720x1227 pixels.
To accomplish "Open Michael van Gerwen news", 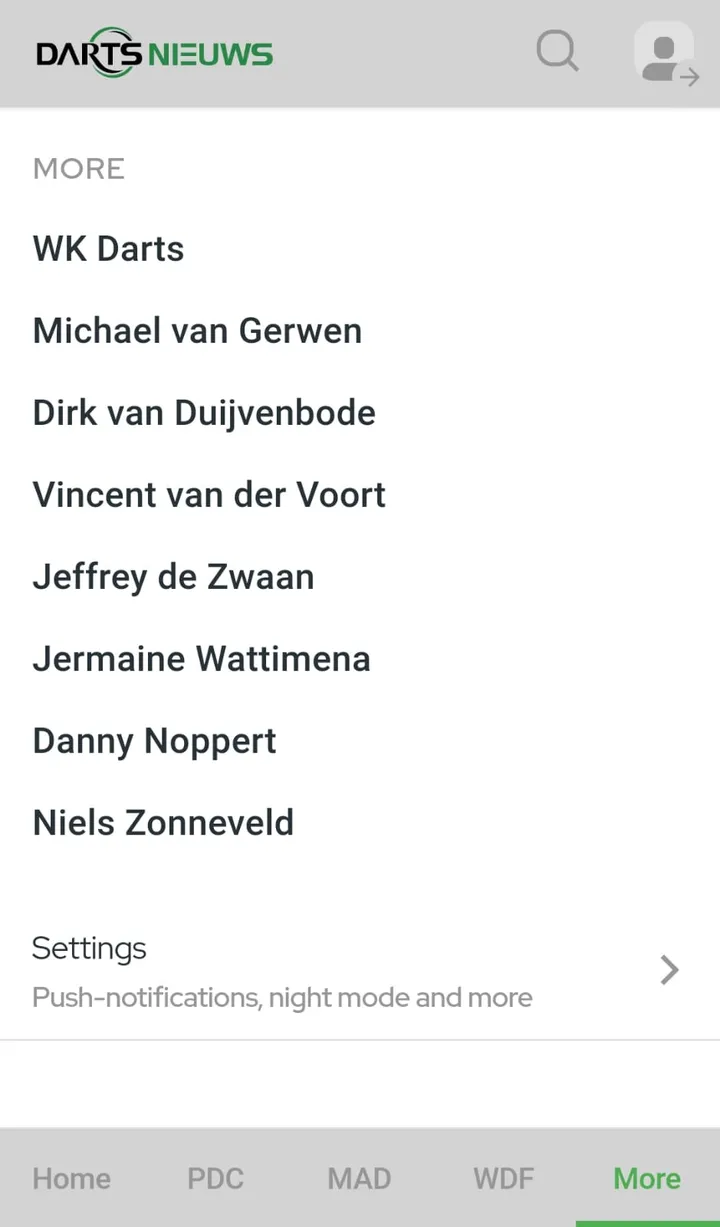I will click(x=197, y=331).
